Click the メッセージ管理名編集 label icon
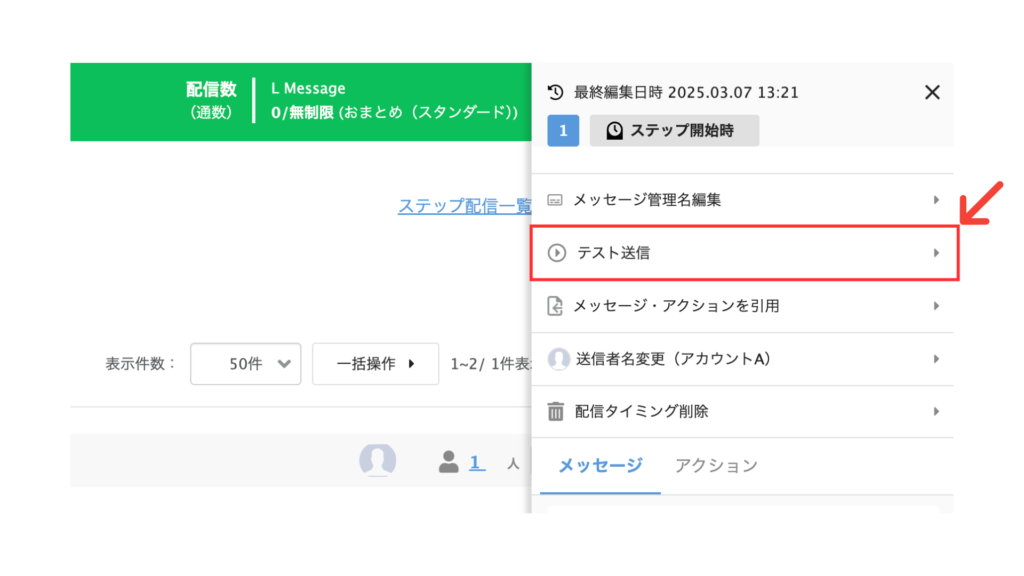 coord(554,200)
